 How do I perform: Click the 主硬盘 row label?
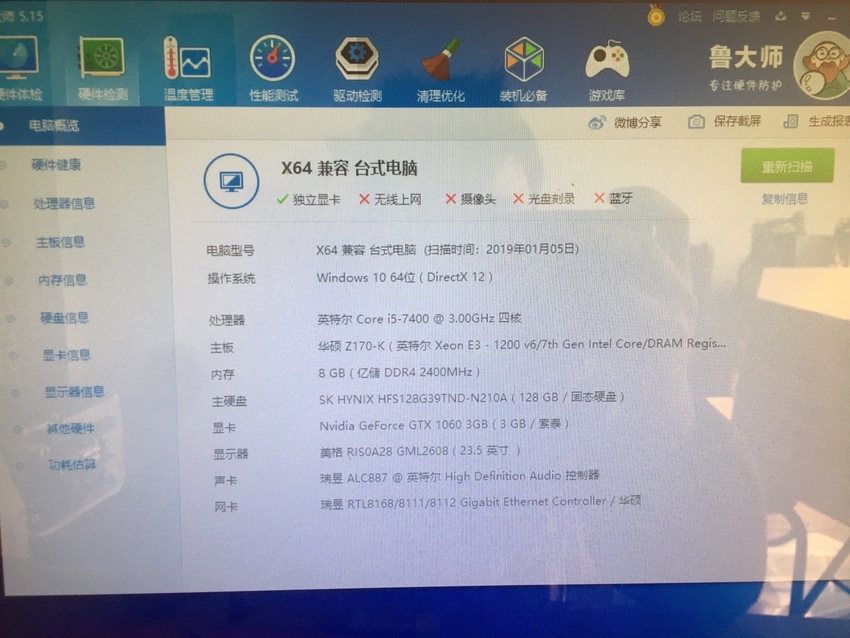[x=229, y=401]
